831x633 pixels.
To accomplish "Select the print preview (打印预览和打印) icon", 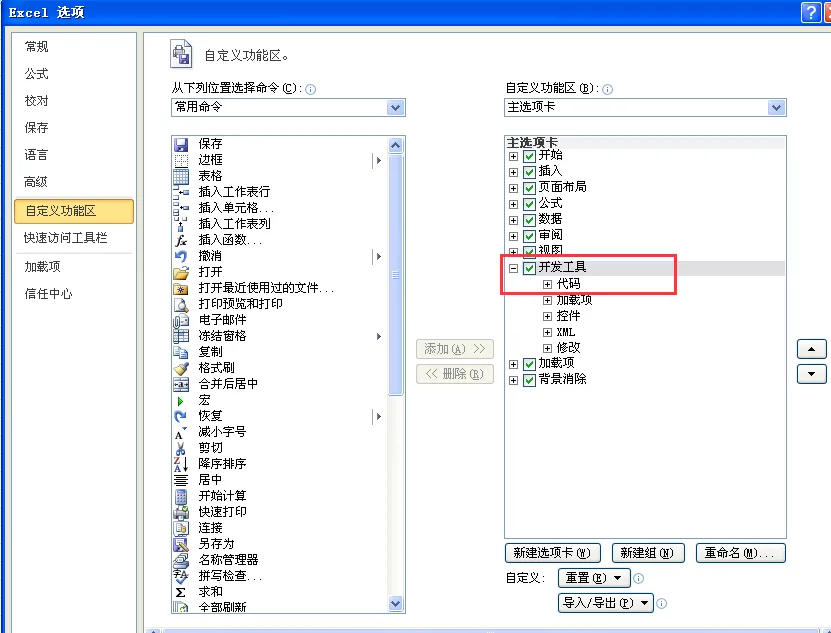I will [x=181, y=304].
